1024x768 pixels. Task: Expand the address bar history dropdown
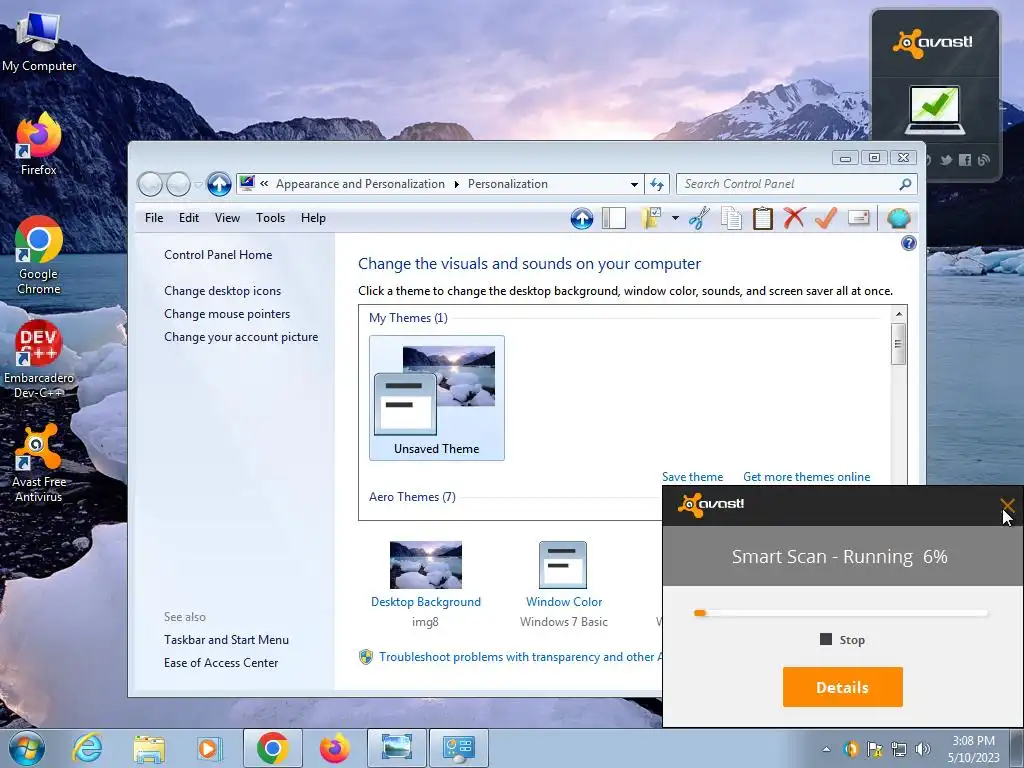pyautogui.click(x=633, y=184)
